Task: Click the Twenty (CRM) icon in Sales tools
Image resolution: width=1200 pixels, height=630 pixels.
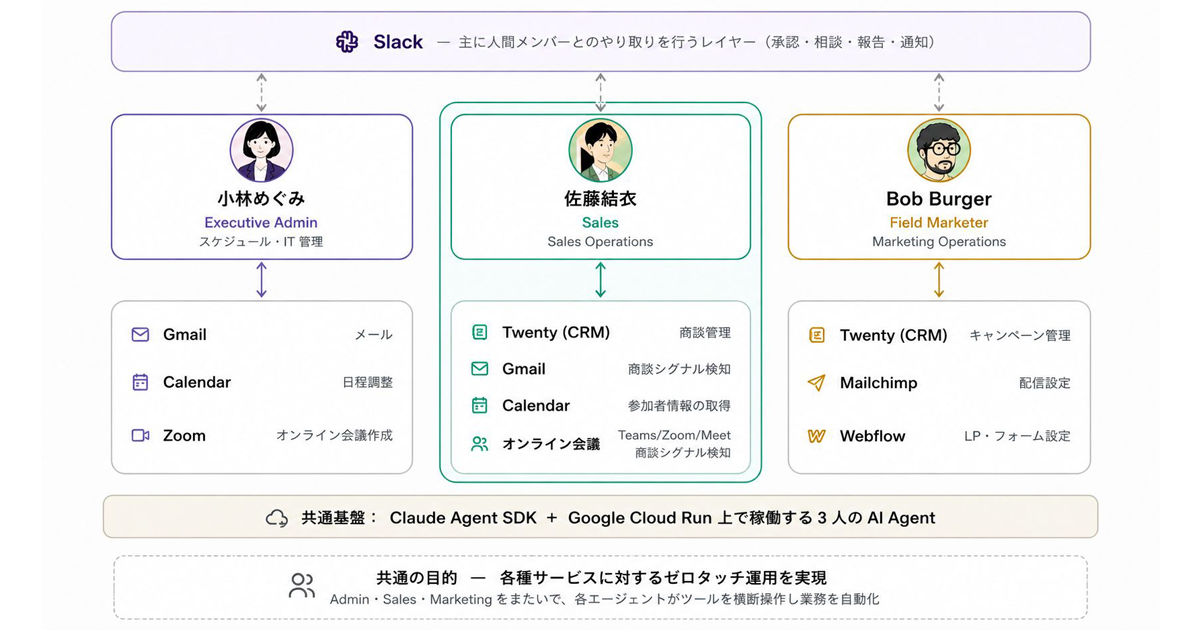Action: 480,332
